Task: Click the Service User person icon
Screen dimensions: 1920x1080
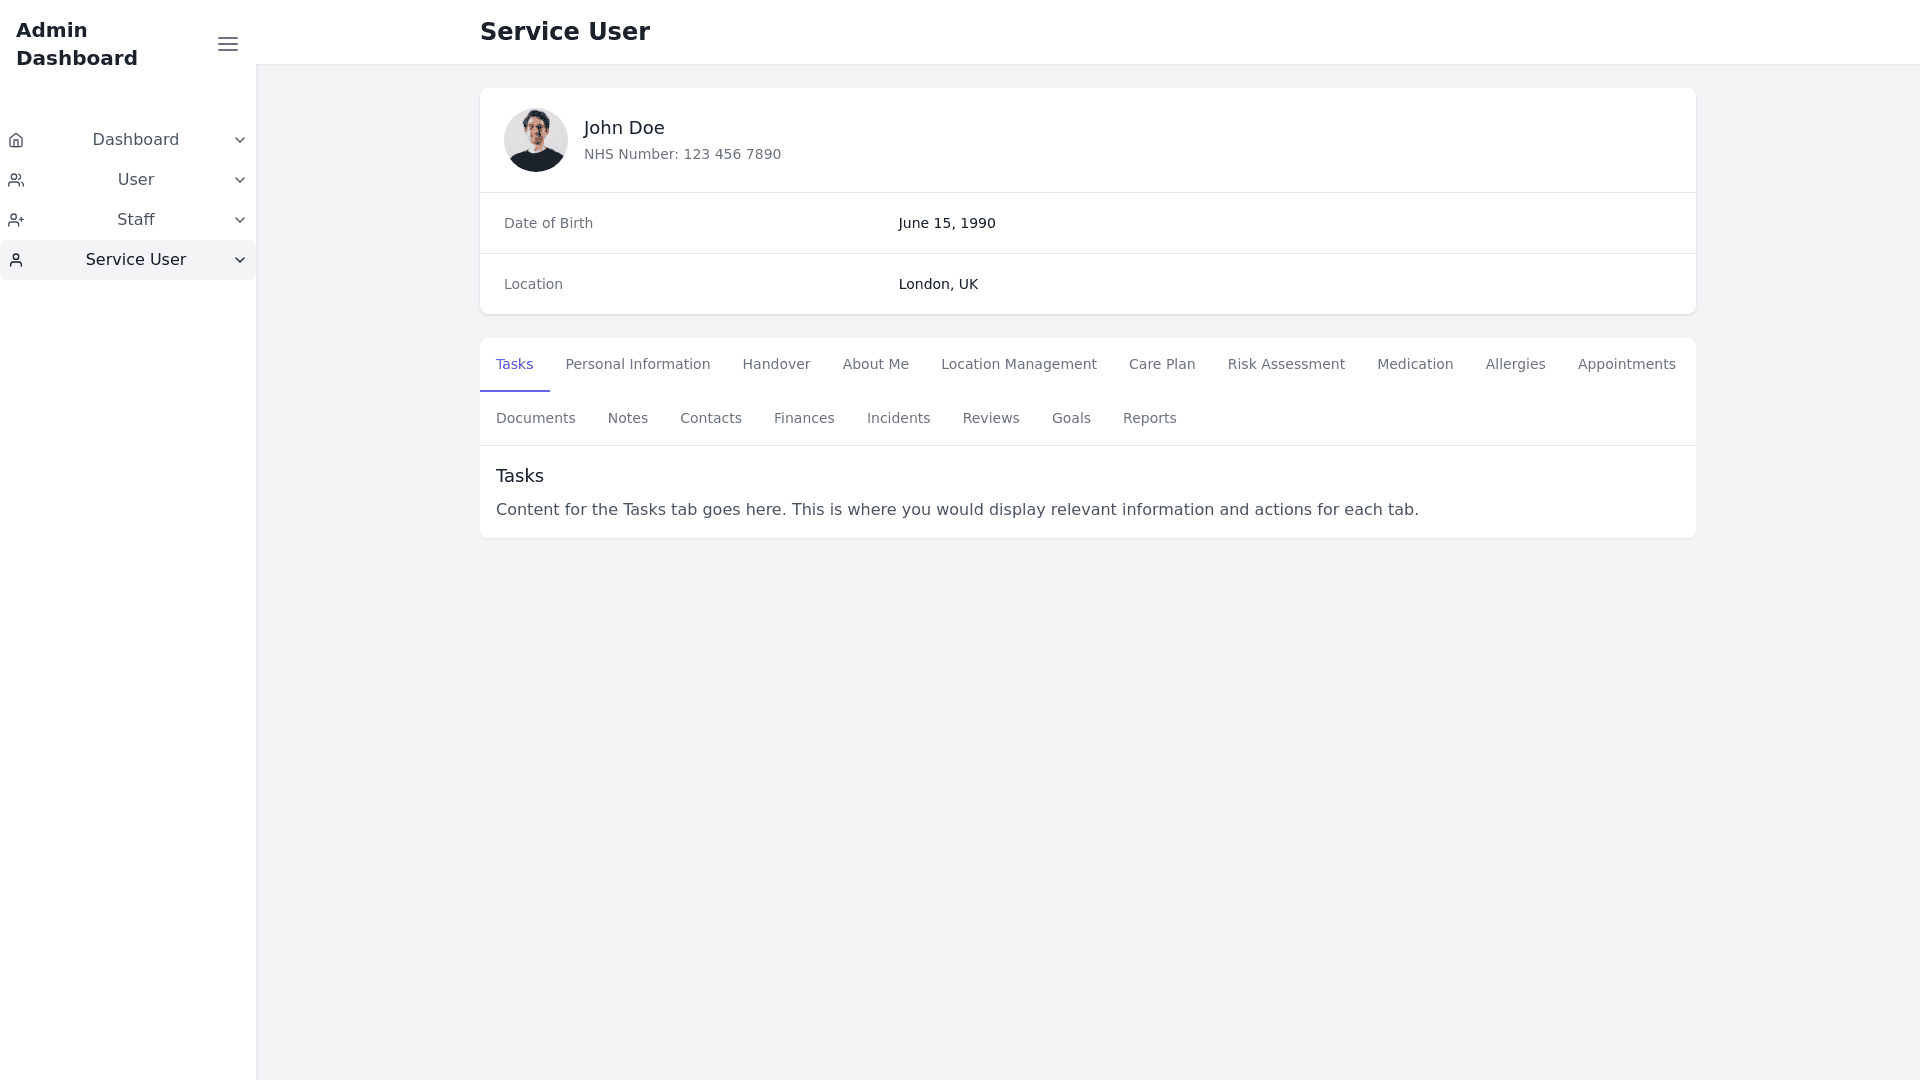Action: pos(16,260)
